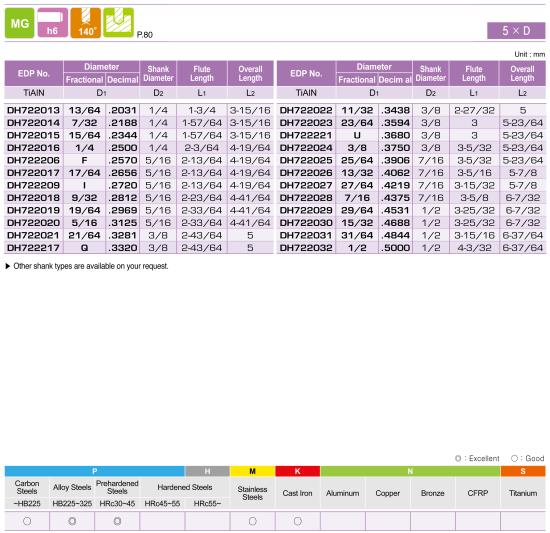Click the green MG icon
The image size is (550, 533).
pyautogui.click(x=20, y=23)
